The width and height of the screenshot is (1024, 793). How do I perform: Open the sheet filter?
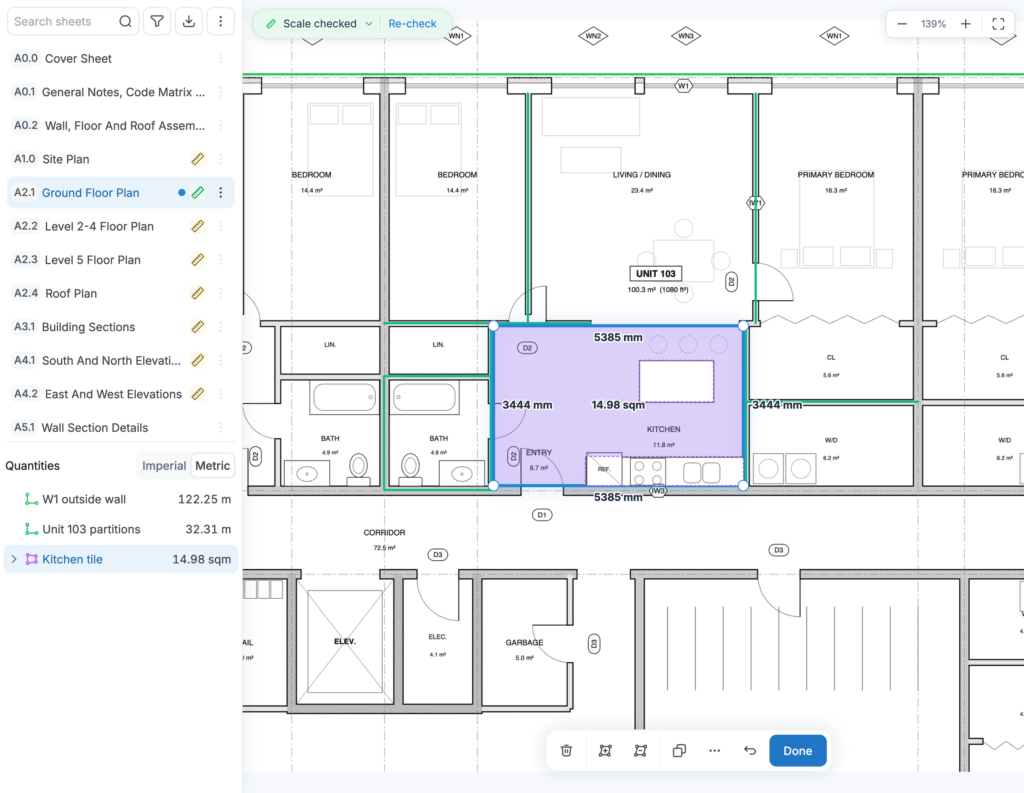157,22
